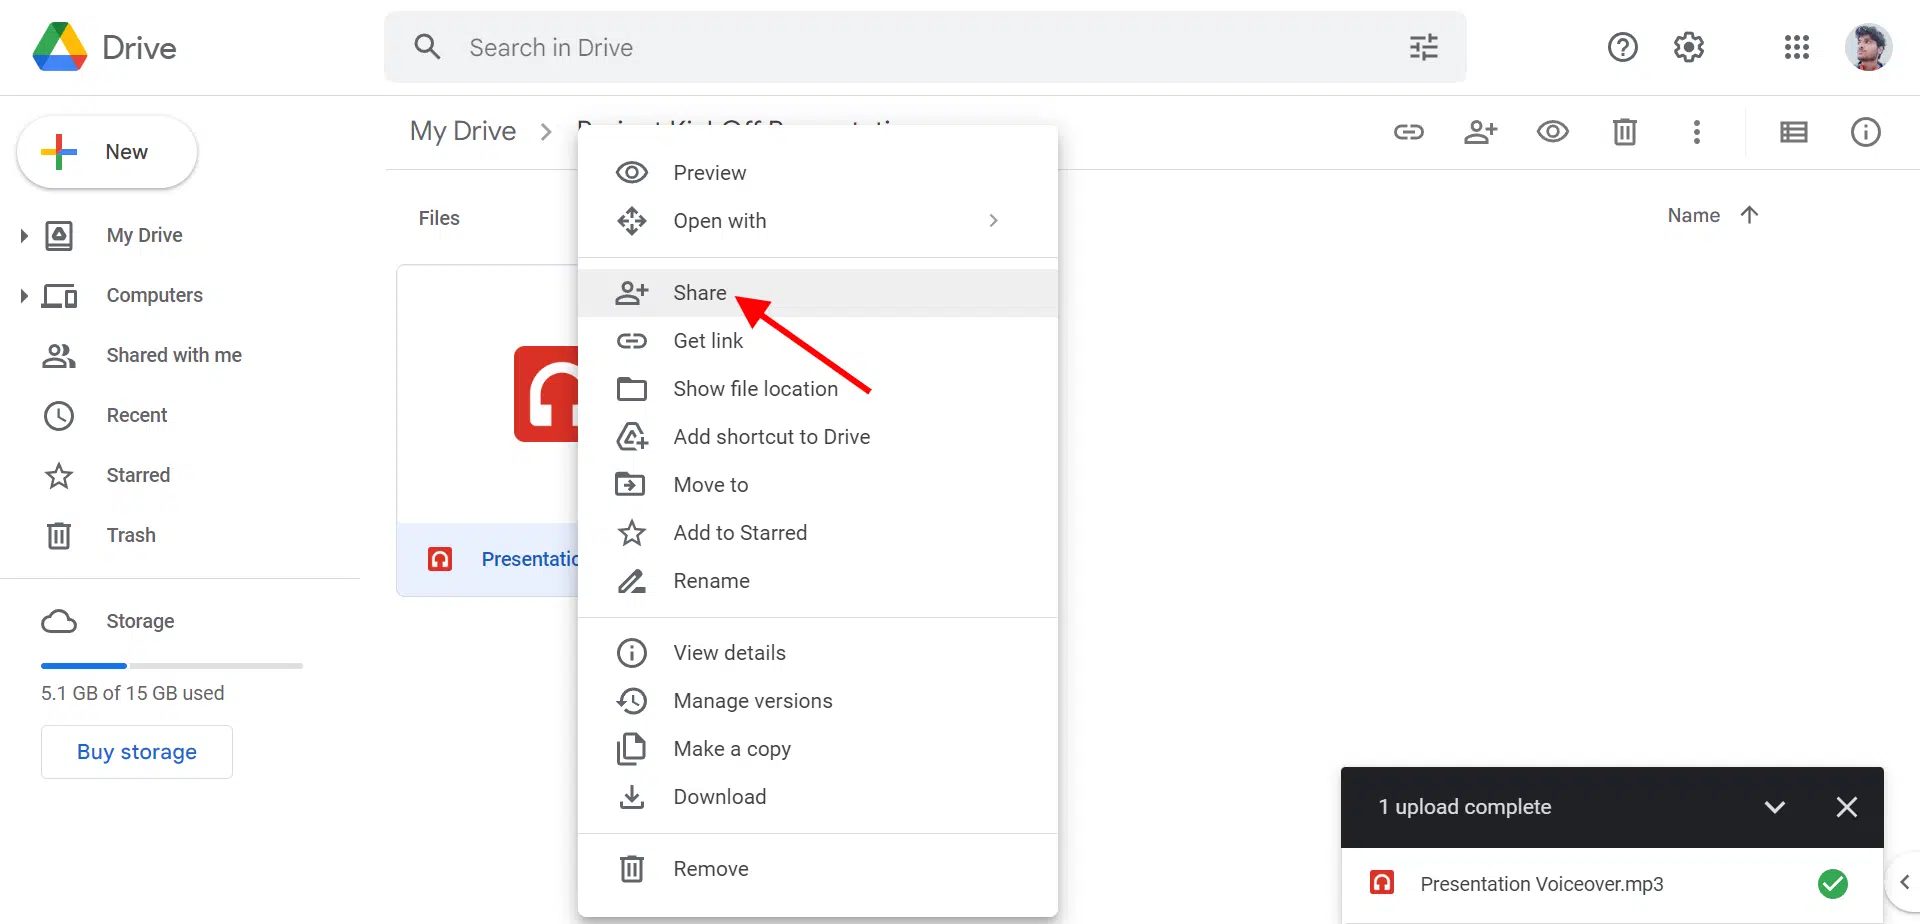Click the Buy storage button
Viewport: 1920px width, 924px height.
click(137, 752)
